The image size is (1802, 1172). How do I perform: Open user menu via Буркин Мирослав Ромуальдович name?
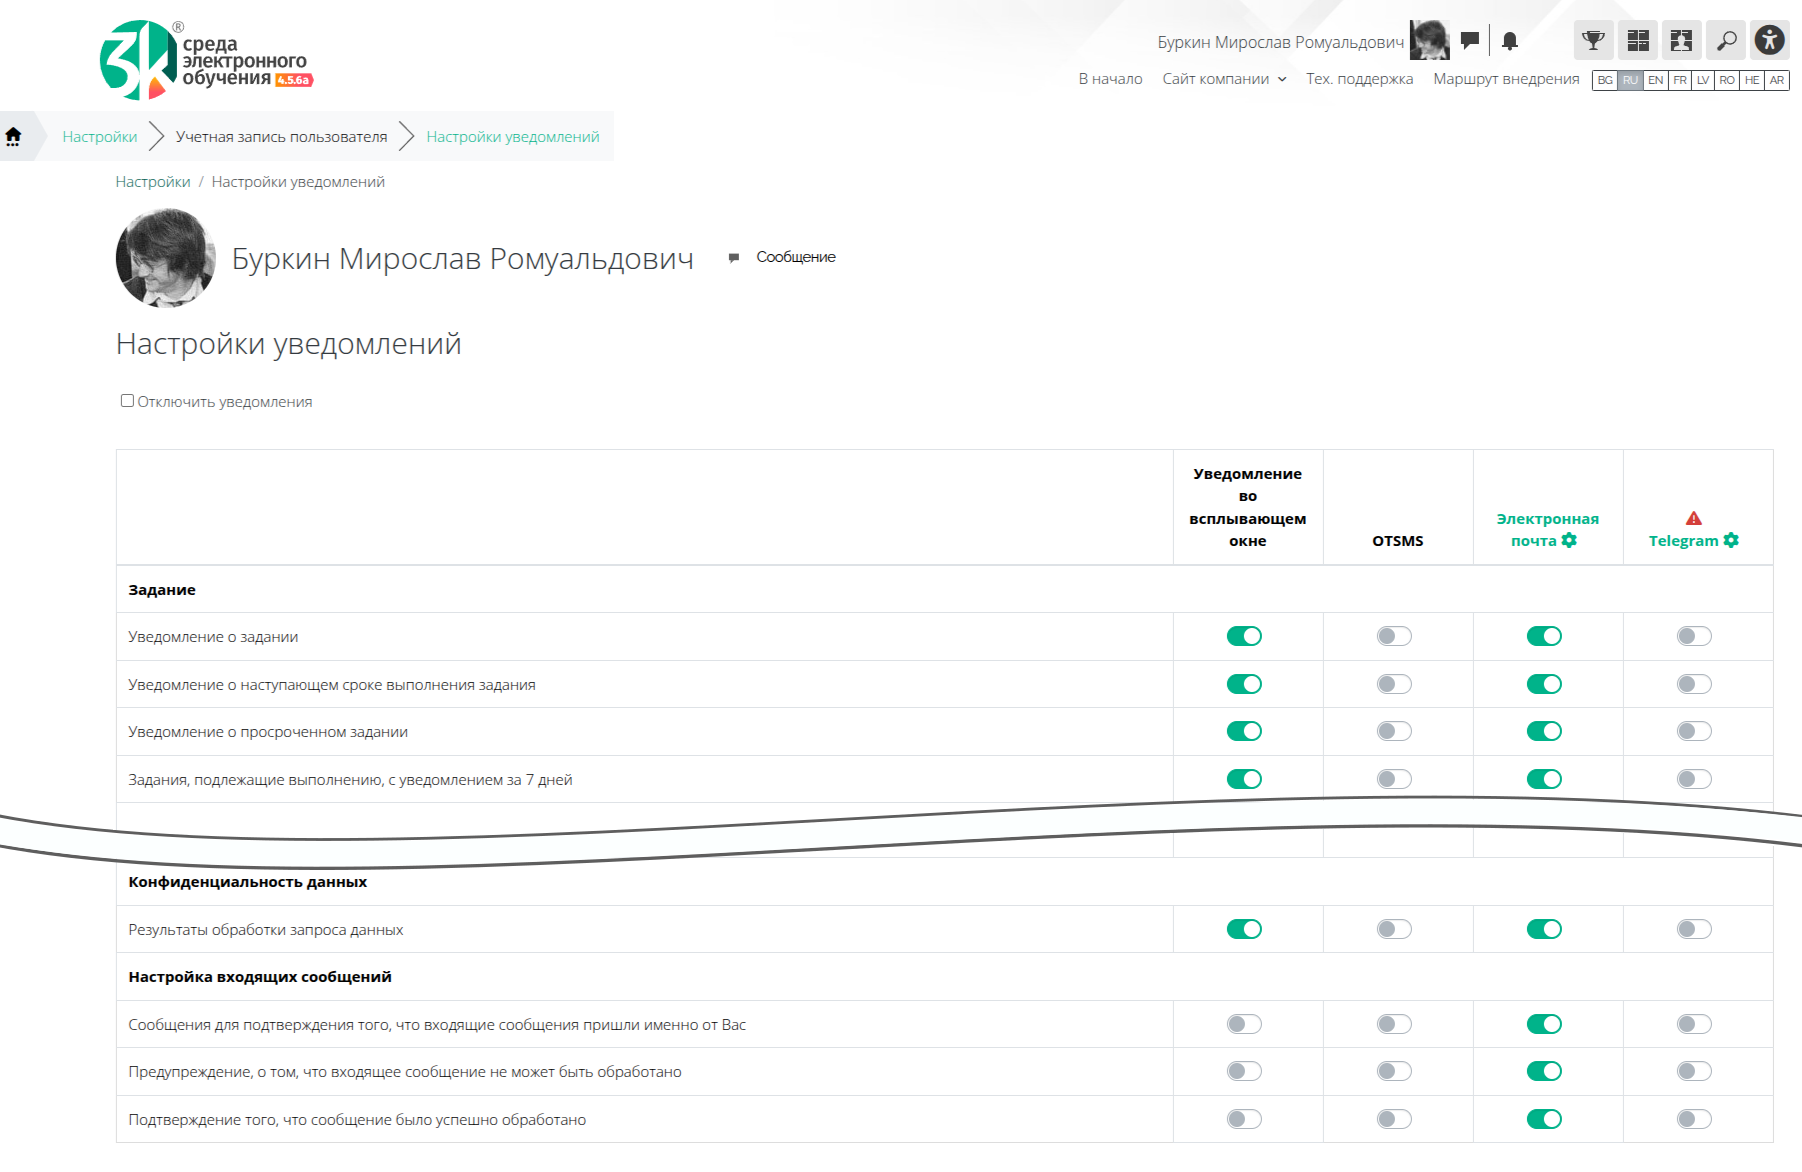pos(1280,42)
